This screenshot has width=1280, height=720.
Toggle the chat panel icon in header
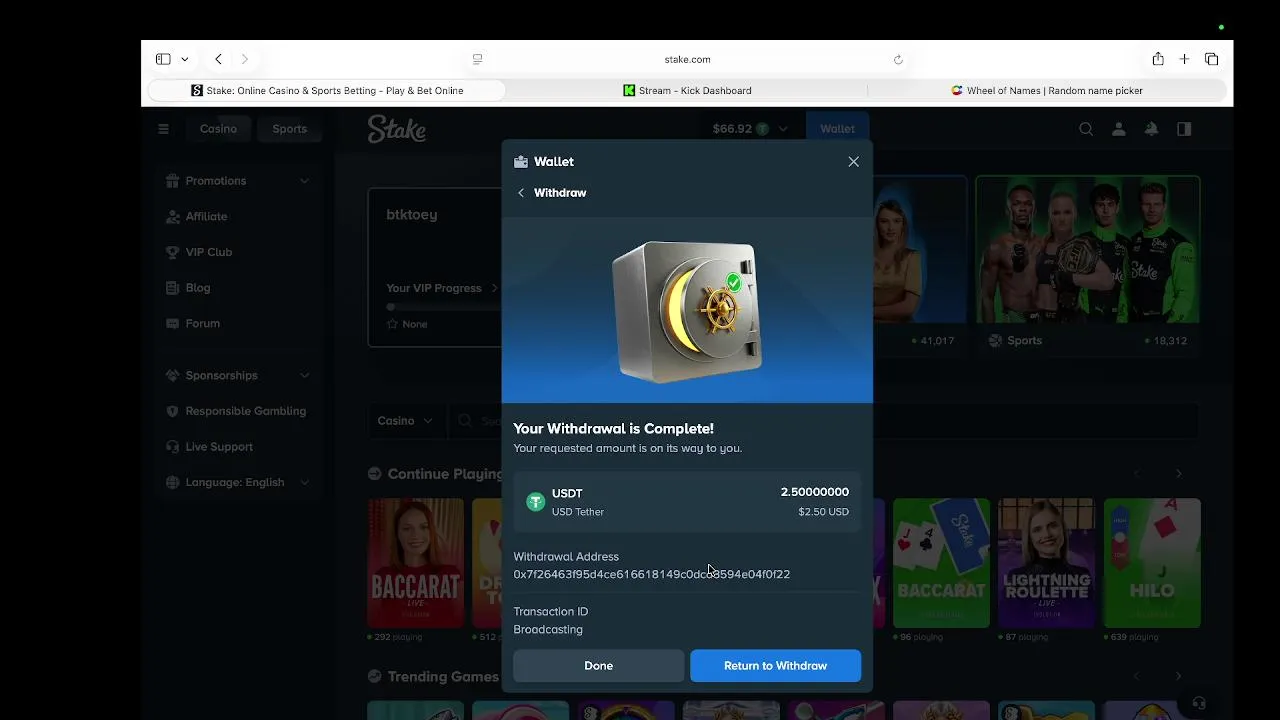1184,128
